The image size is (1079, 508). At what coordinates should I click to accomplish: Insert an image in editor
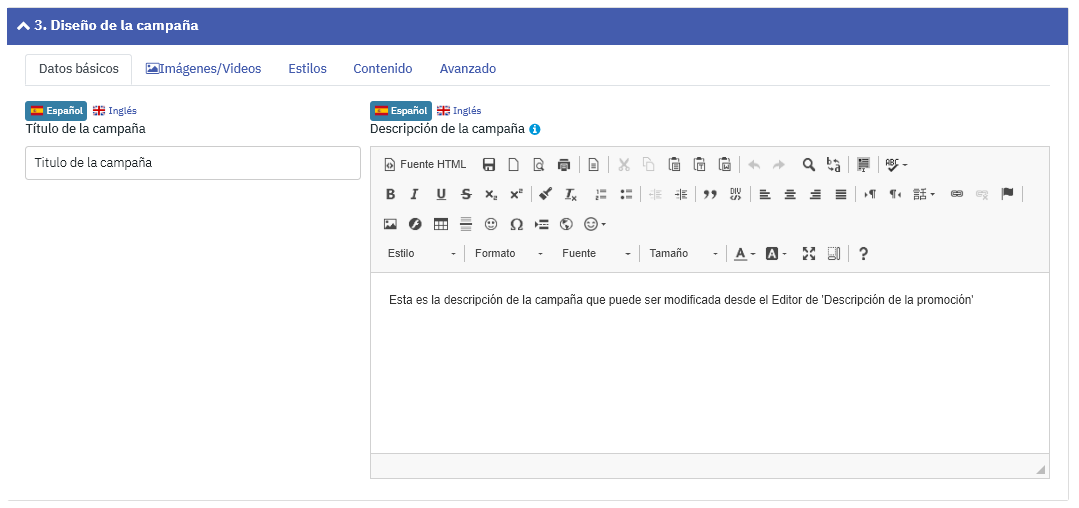[x=390, y=224]
